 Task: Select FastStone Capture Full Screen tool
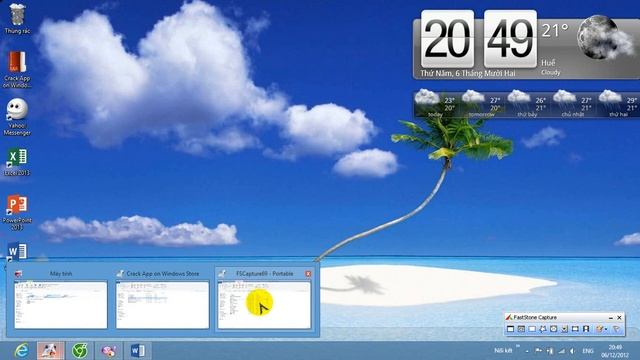(x=553, y=329)
